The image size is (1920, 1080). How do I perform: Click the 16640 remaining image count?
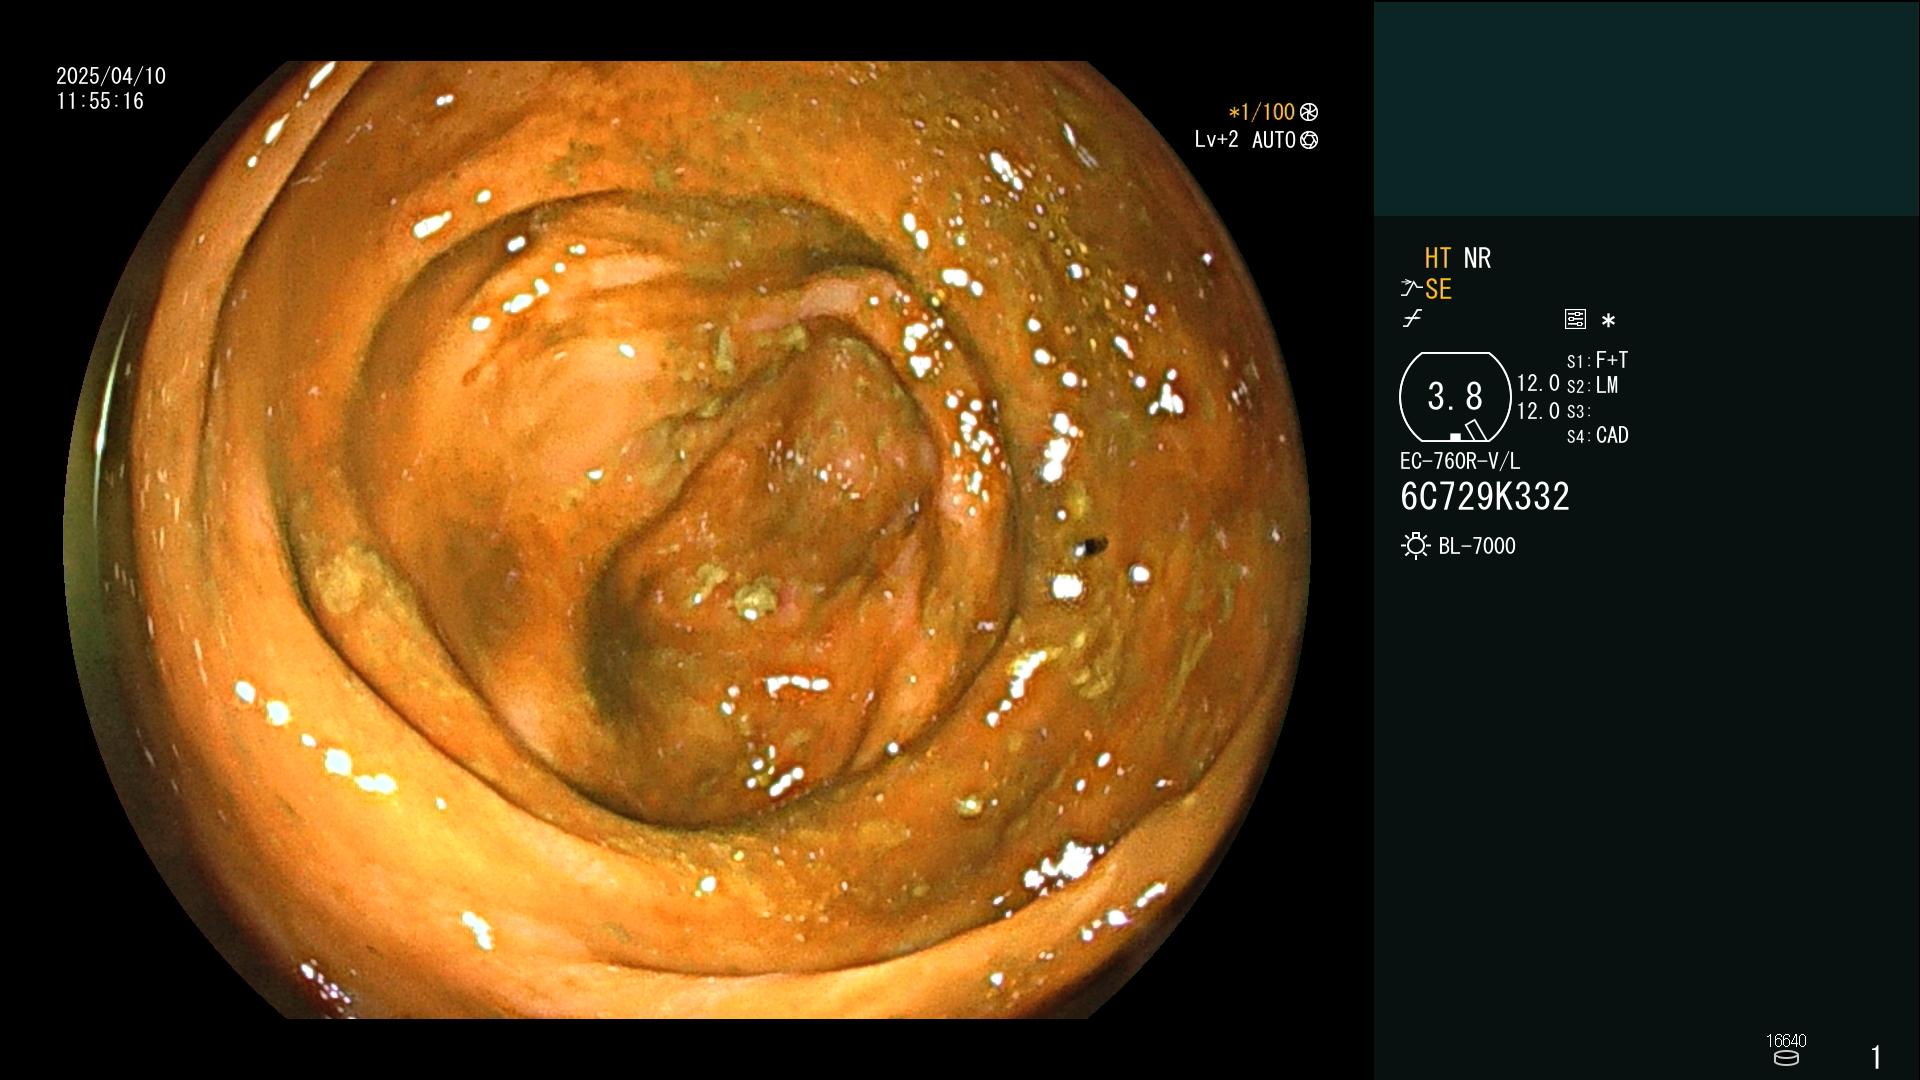pyautogui.click(x=1786, y=1041)
